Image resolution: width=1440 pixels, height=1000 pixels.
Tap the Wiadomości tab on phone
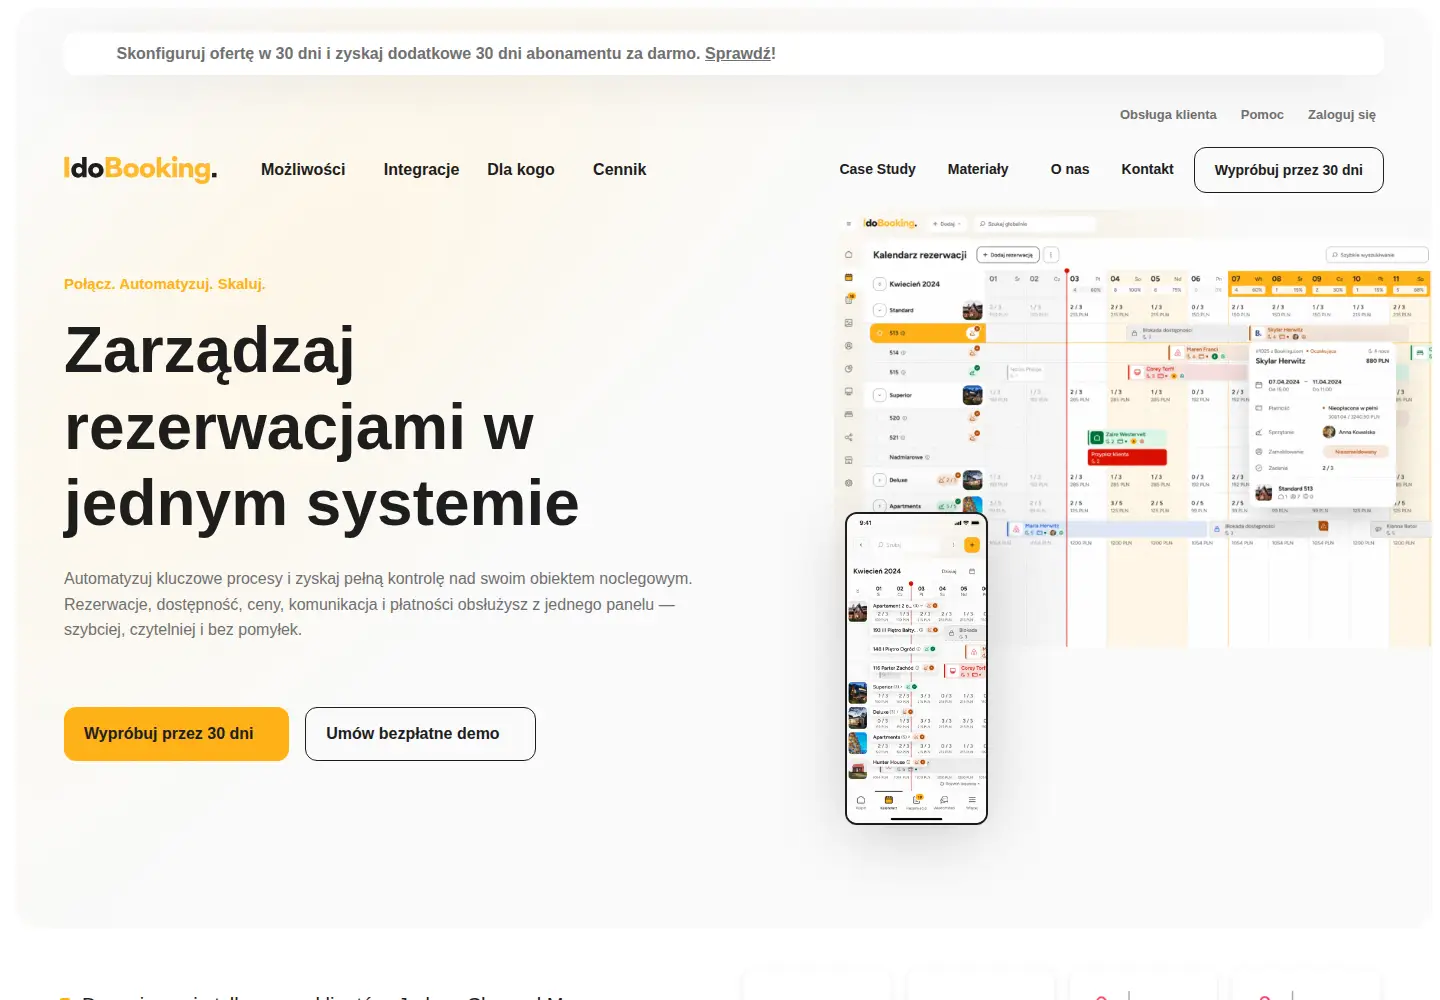(944, 802)
